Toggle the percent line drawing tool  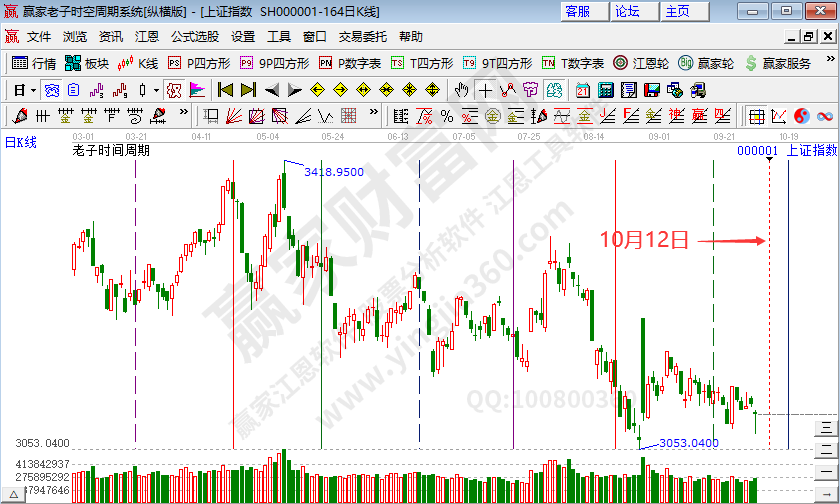pyautogui.click(x=446, y=116)
